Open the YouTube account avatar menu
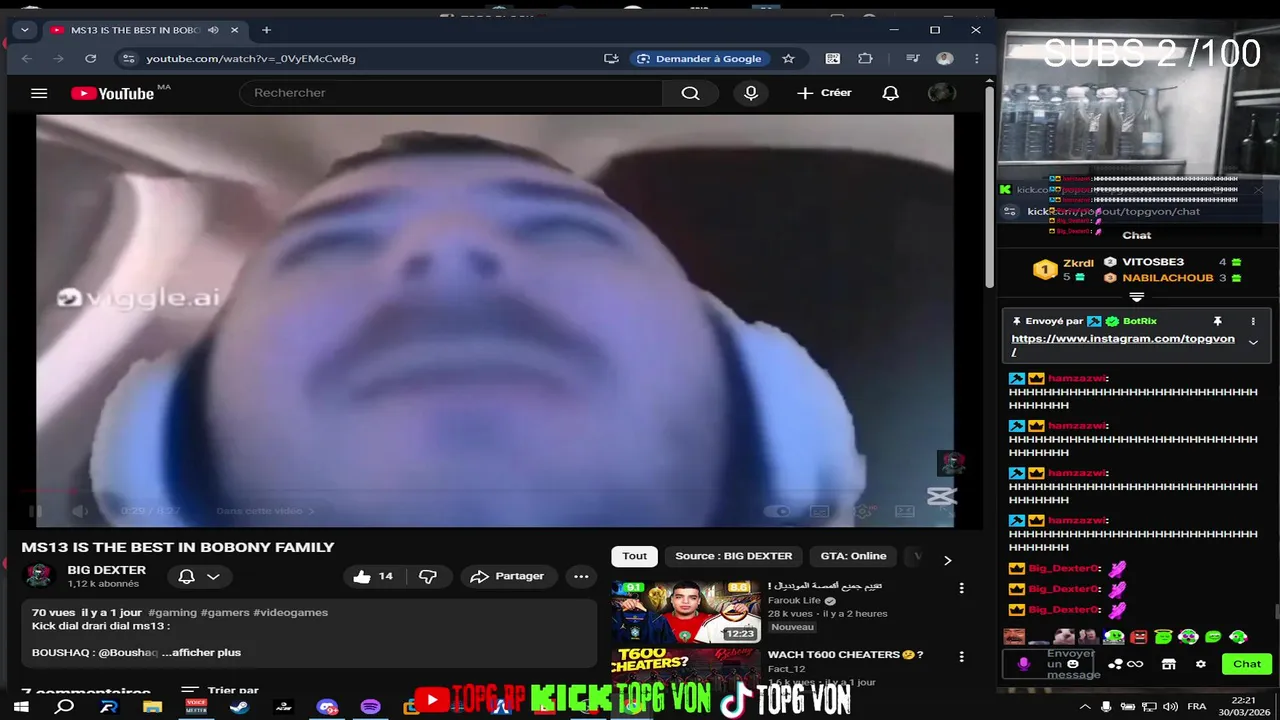 tap(941, 93)
